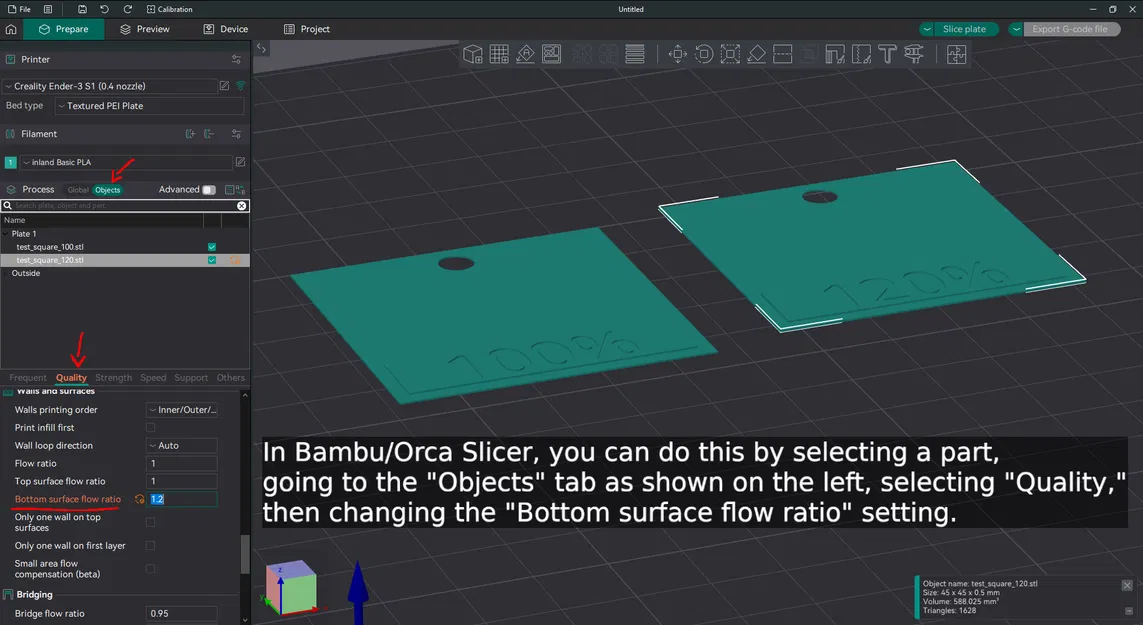Open the Others settings tab
This screenshot has width=1143, height=625.
coord(230,378)
